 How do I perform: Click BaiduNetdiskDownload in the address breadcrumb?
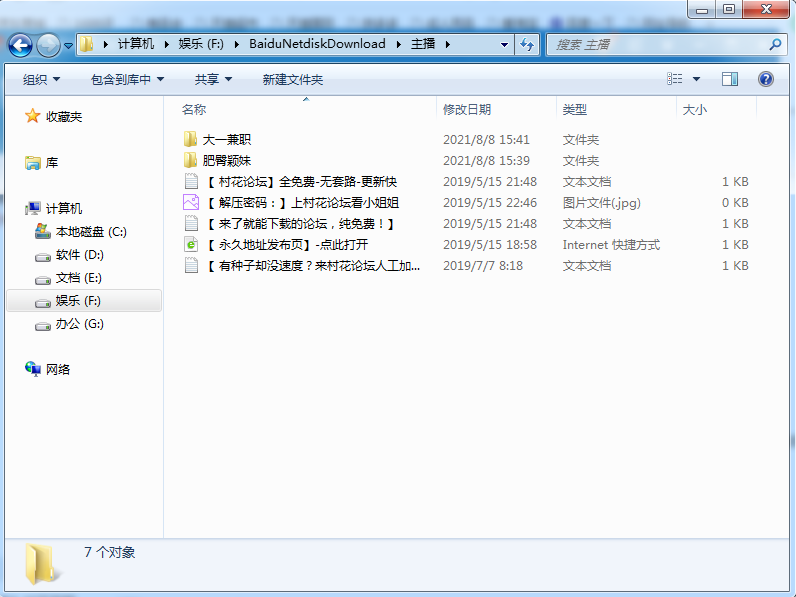[317, 45]
